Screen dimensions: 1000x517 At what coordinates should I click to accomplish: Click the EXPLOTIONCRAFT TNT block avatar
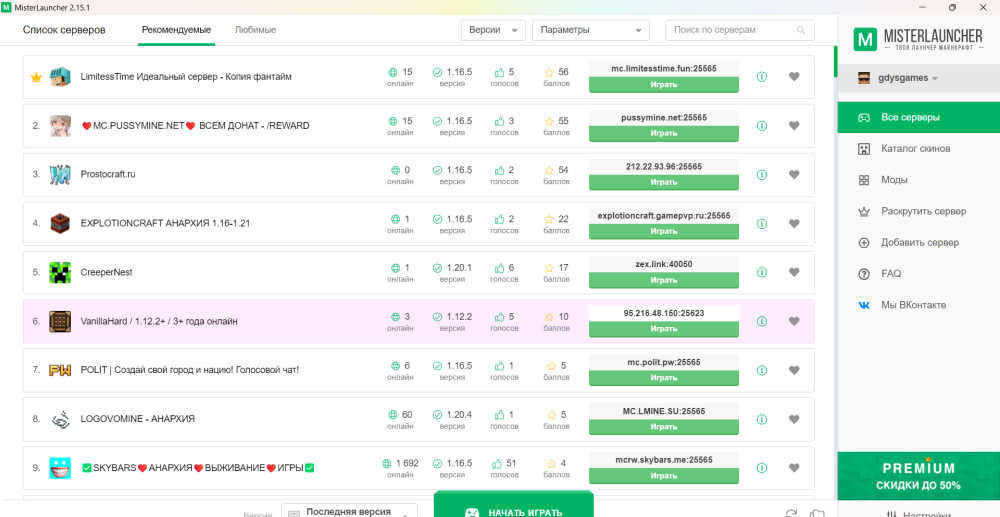(x=60, y=224)
